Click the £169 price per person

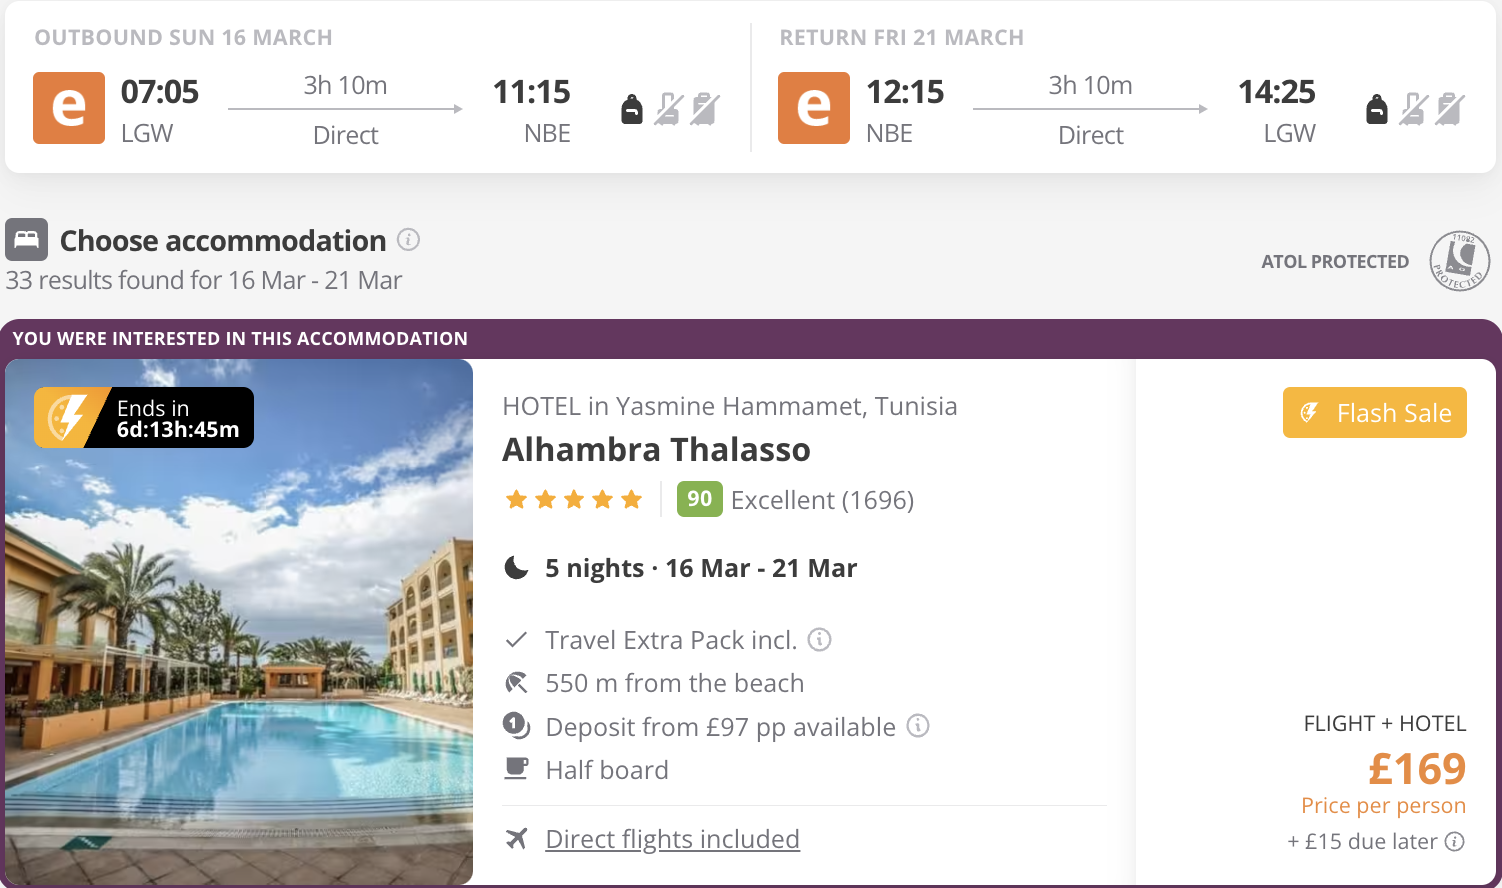1417,769
